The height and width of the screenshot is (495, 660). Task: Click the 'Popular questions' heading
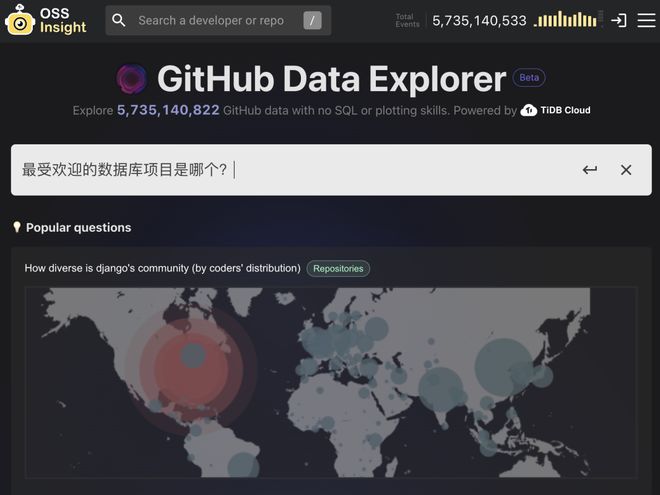coord(78,227)
